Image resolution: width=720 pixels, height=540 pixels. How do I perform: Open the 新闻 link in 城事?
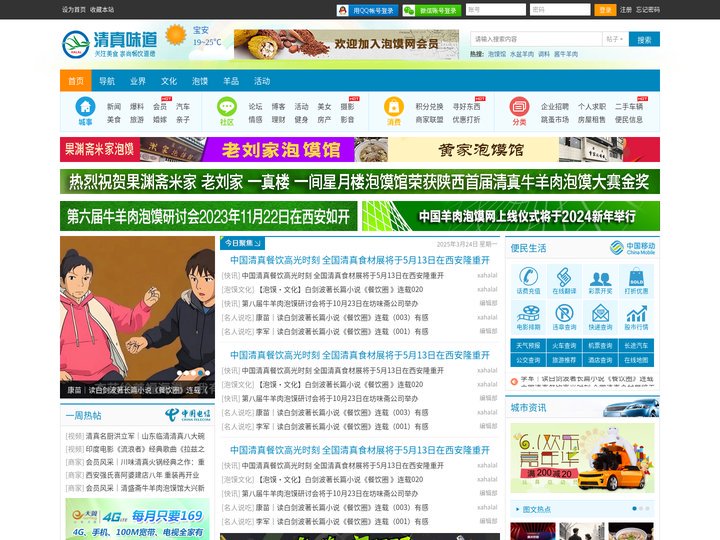point(114,107)
